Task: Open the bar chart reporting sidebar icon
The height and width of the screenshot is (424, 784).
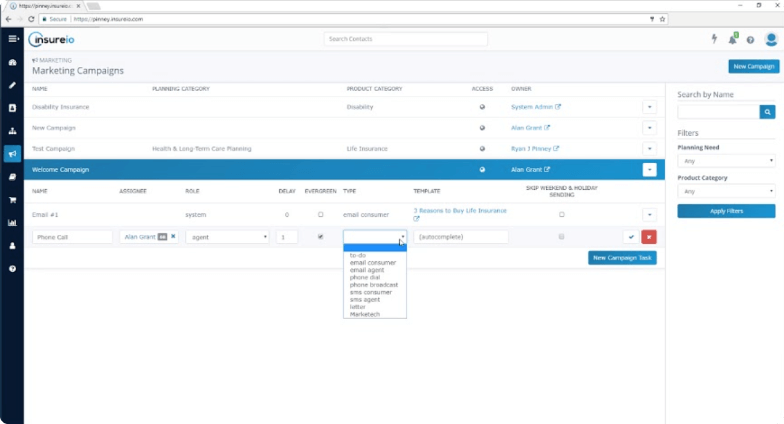Action: (12, 223)
